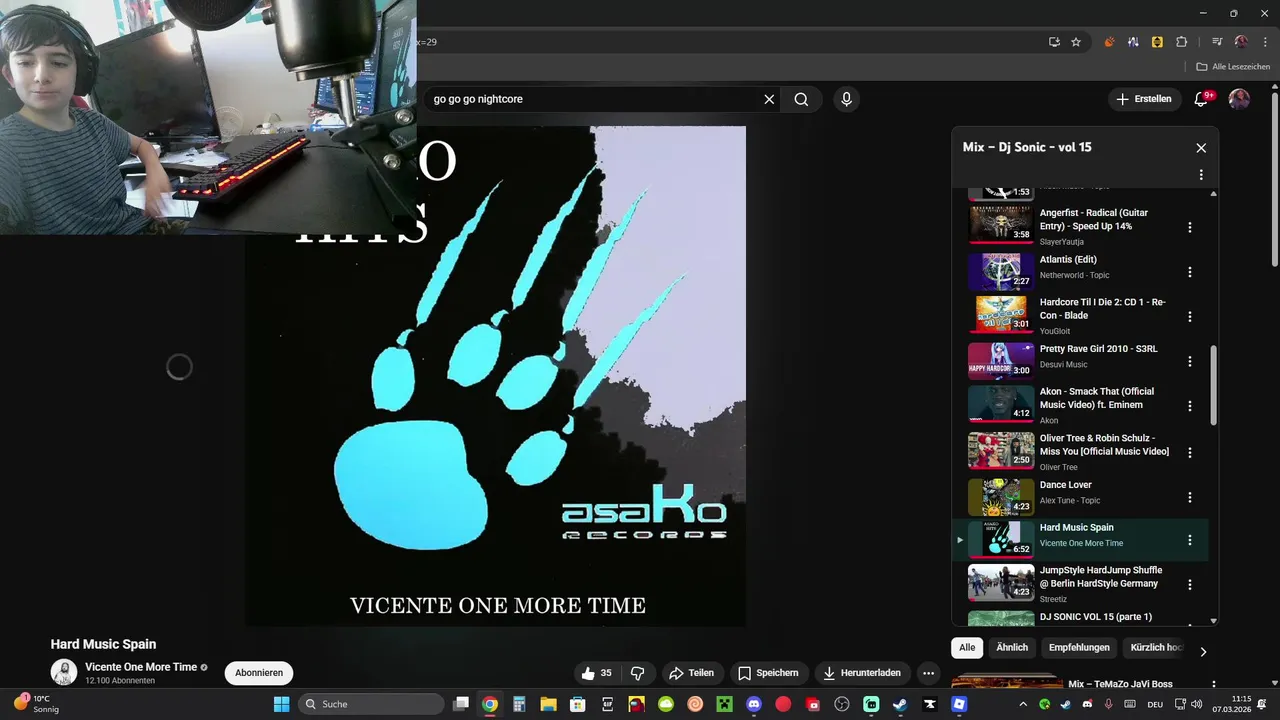Open Alle Lesezeichen bookmarks folder
The height and width of the screenshot is (720, 1280).
click(1233, 67)
